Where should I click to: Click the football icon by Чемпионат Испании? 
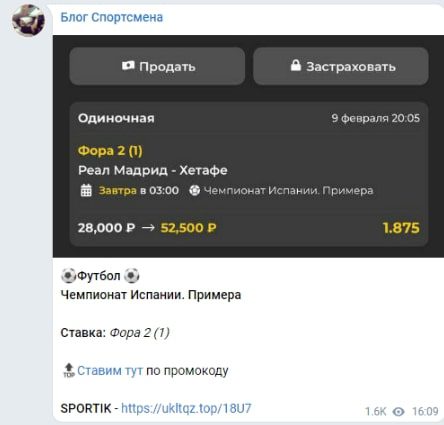[194, 190]
